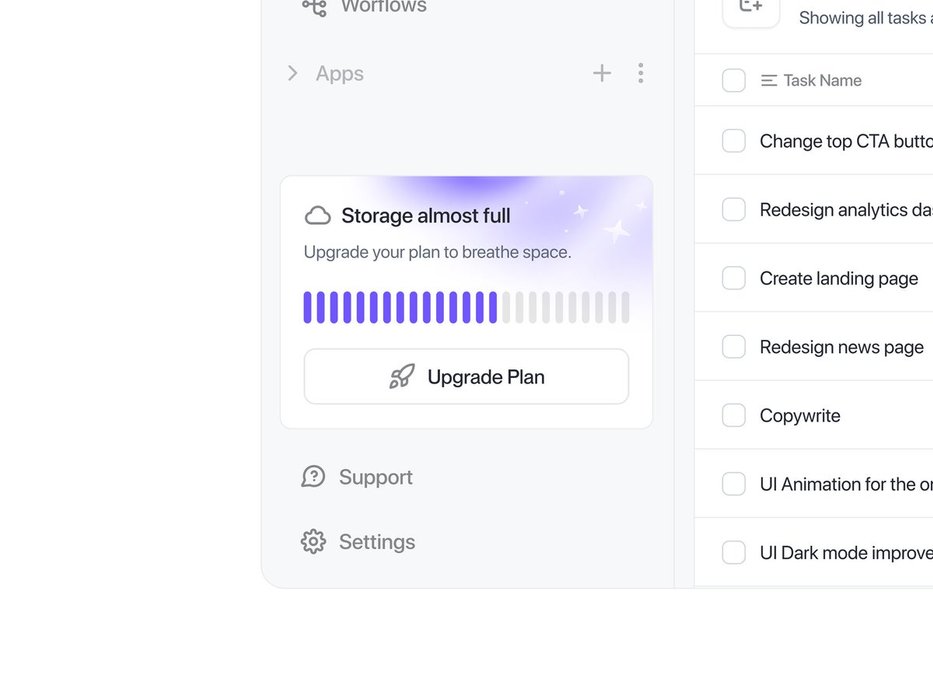Click the rocket icon in Upgrade Plan
The image size is (933, 700).
point(402,377)
